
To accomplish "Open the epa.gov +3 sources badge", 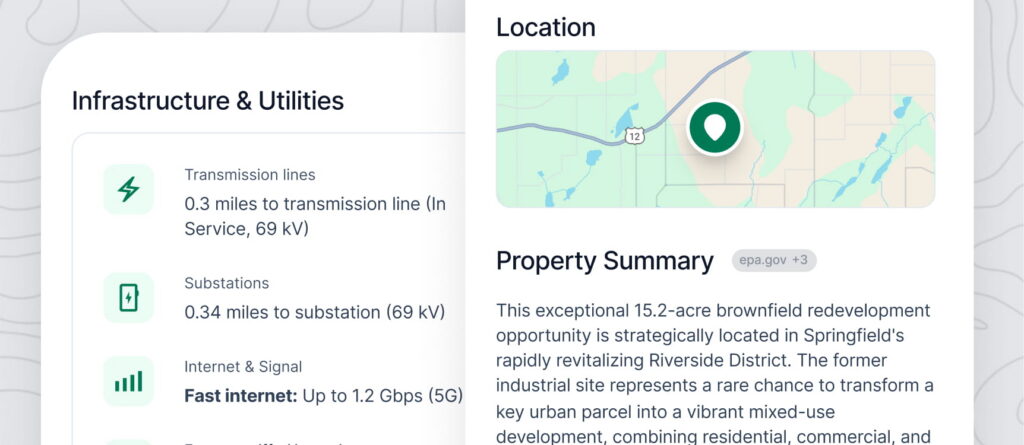I will tap(773, 261).
